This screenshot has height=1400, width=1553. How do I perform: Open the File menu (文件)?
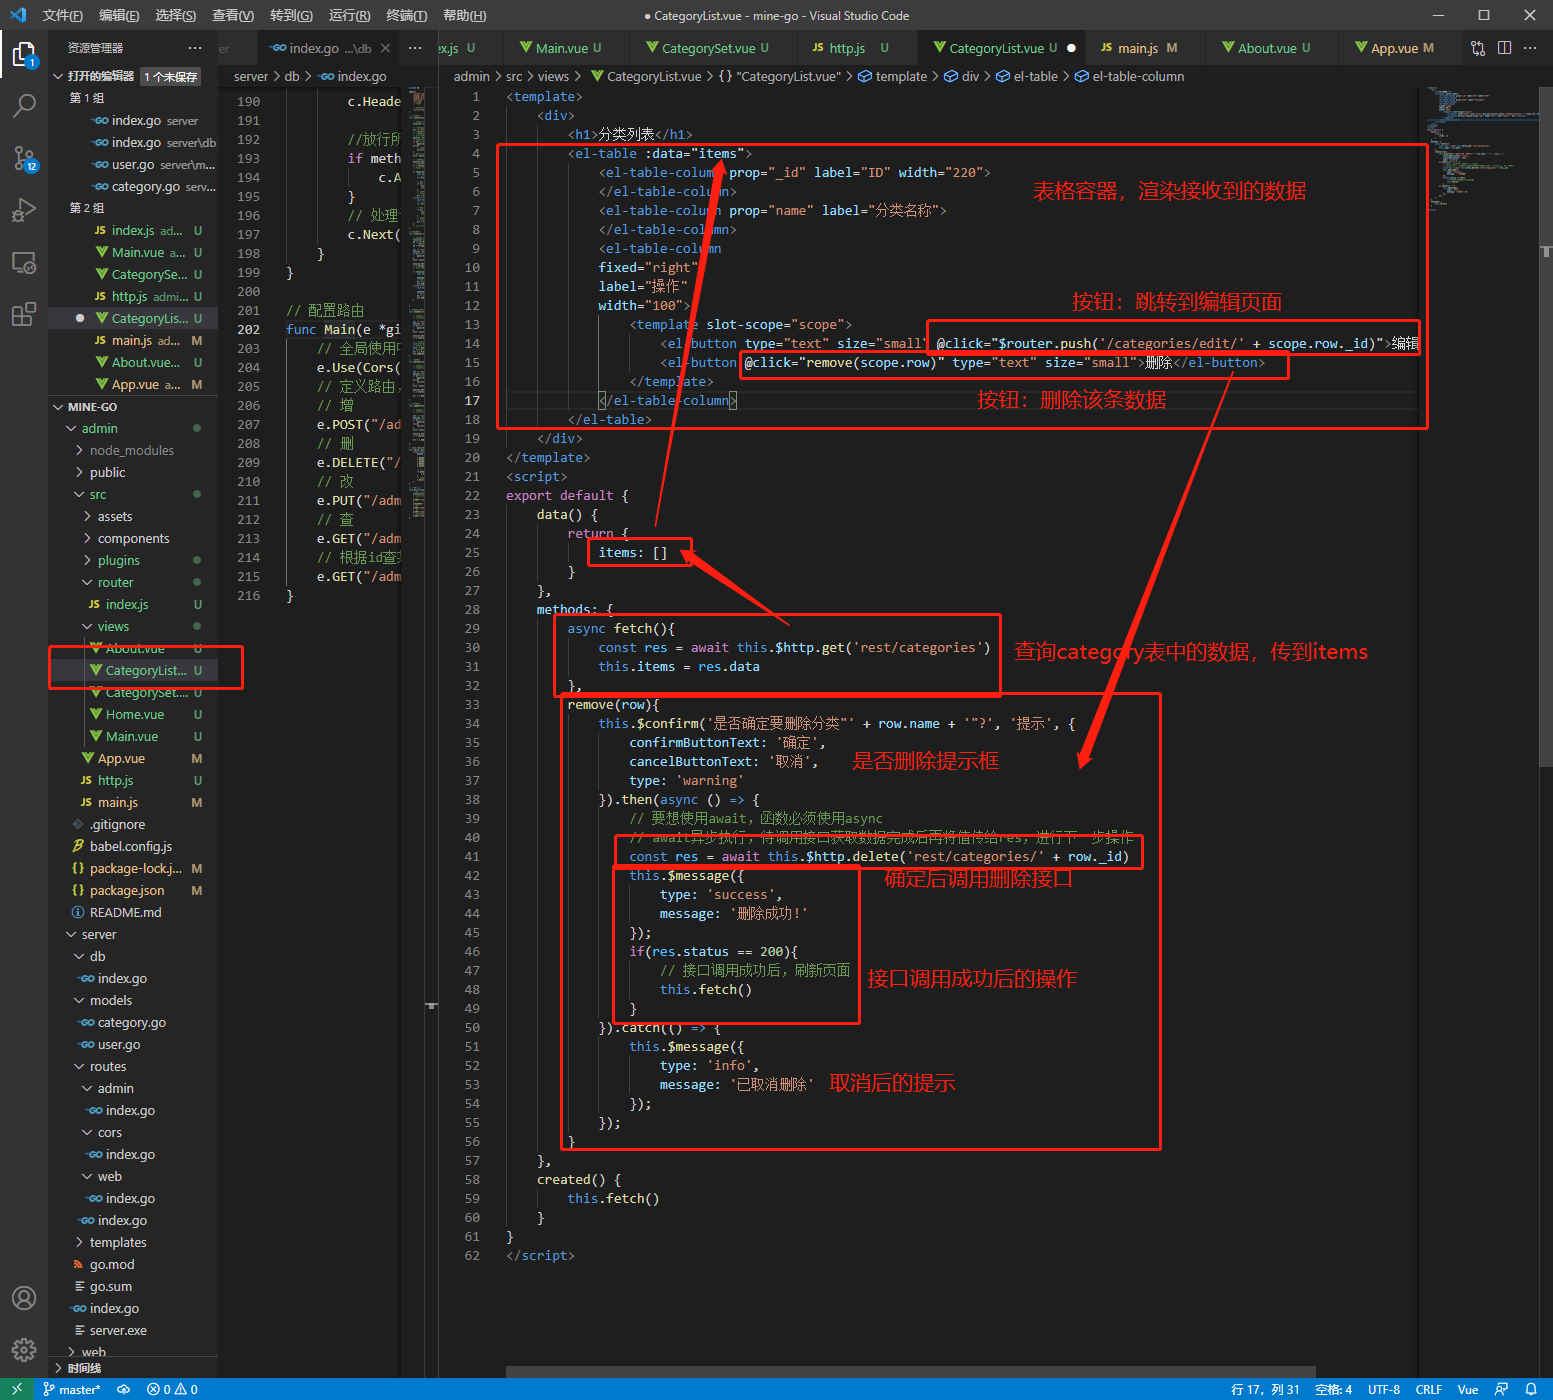tap(62, 15)
